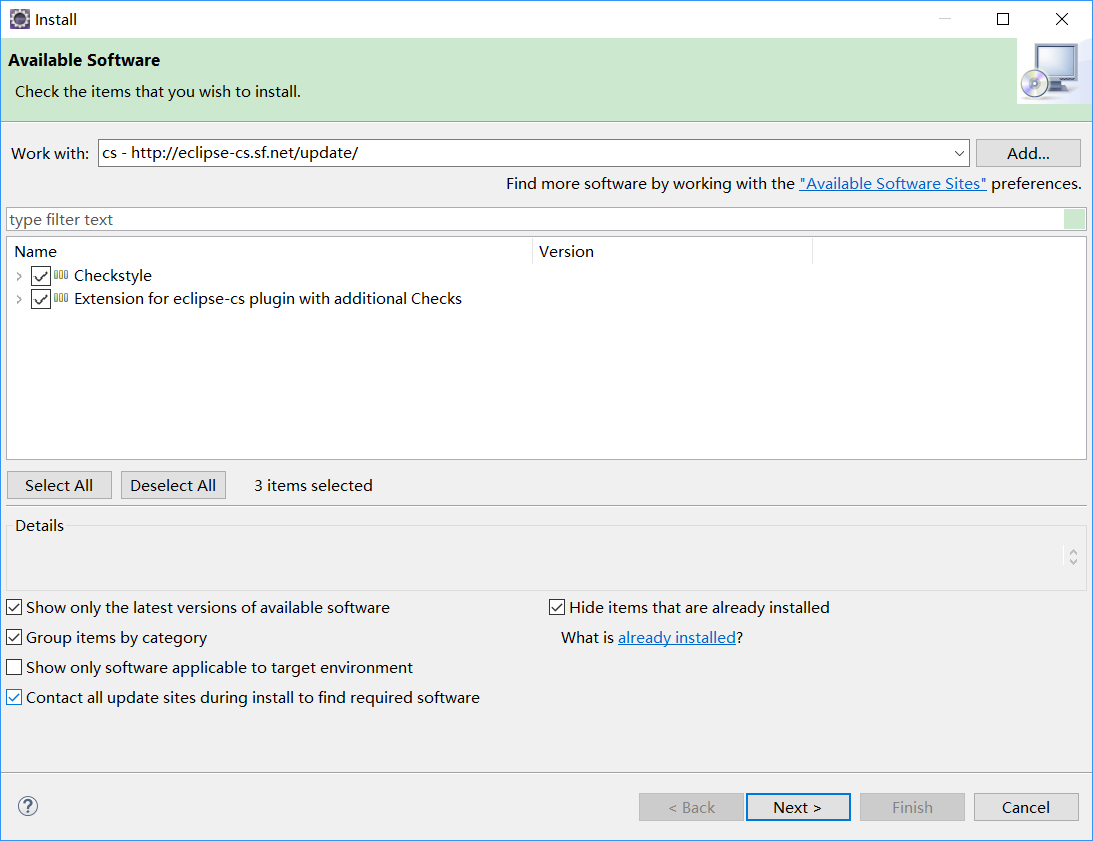
Task: Open the help question mark icon
Action: [x=28, y=806]
